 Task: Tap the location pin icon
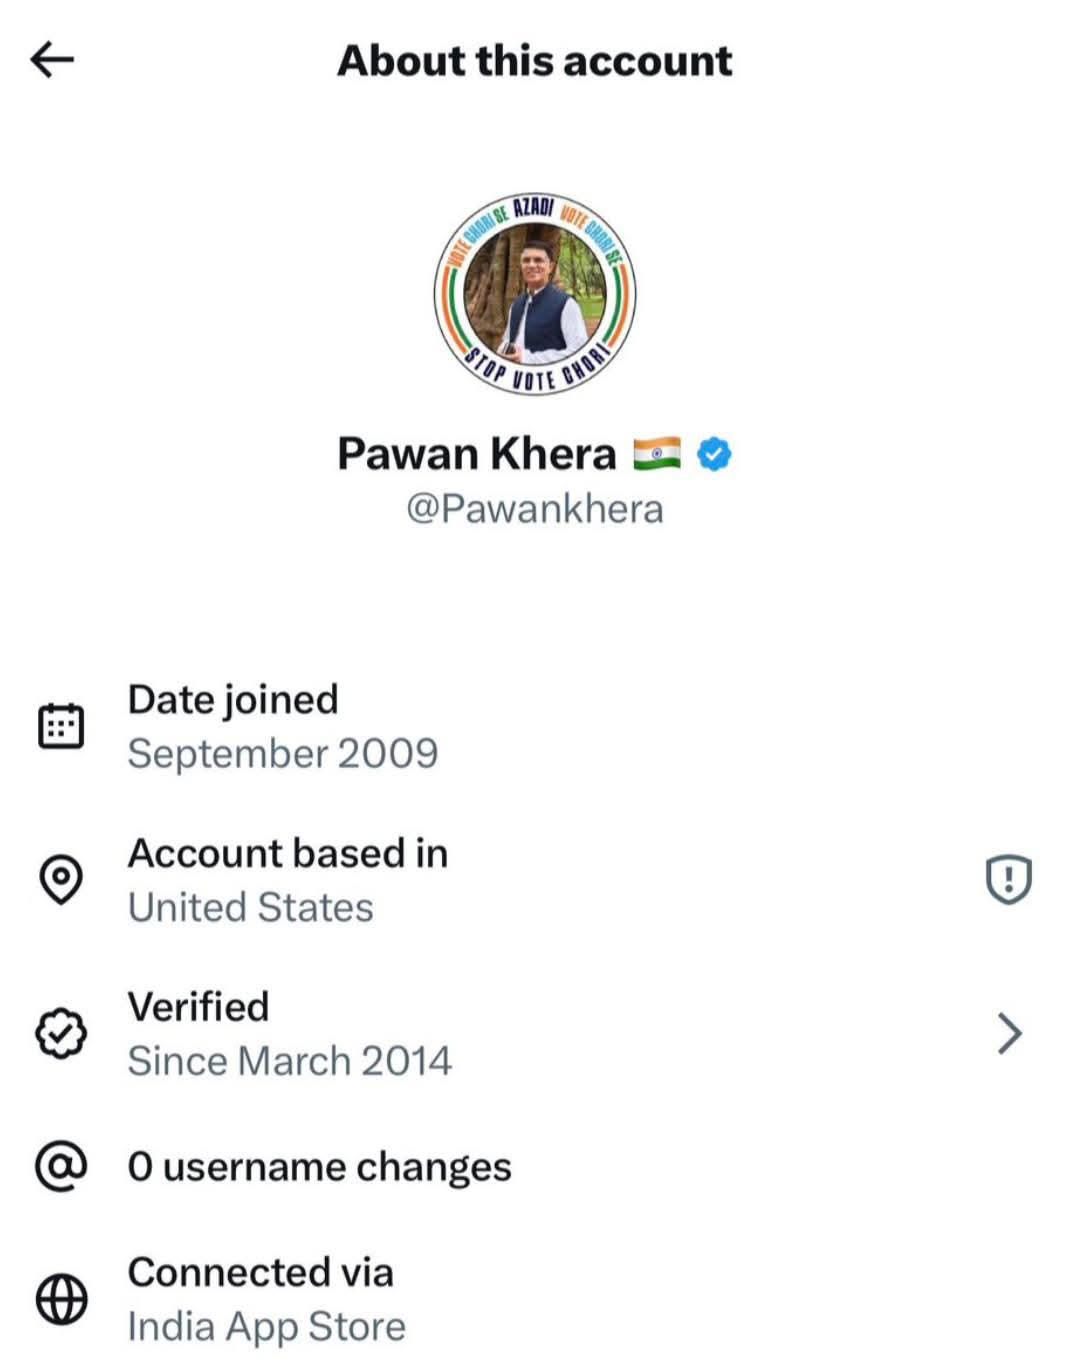pyautogui.click(x=61, y=879)
